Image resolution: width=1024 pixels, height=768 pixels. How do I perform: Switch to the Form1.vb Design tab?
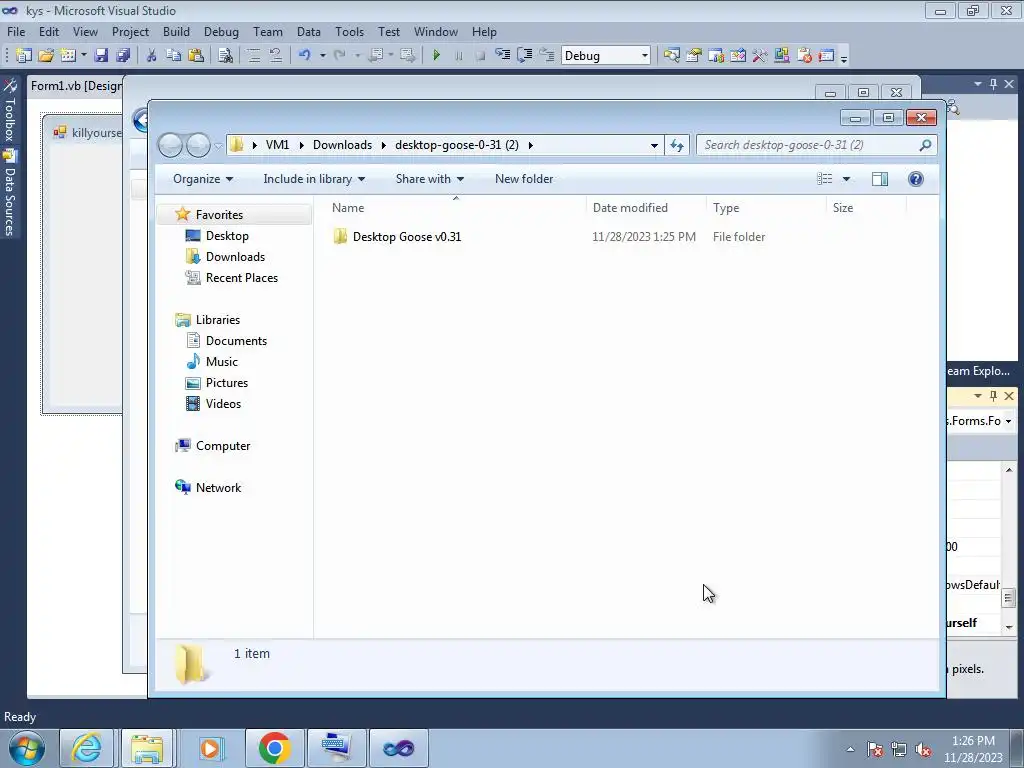[76, 86]
